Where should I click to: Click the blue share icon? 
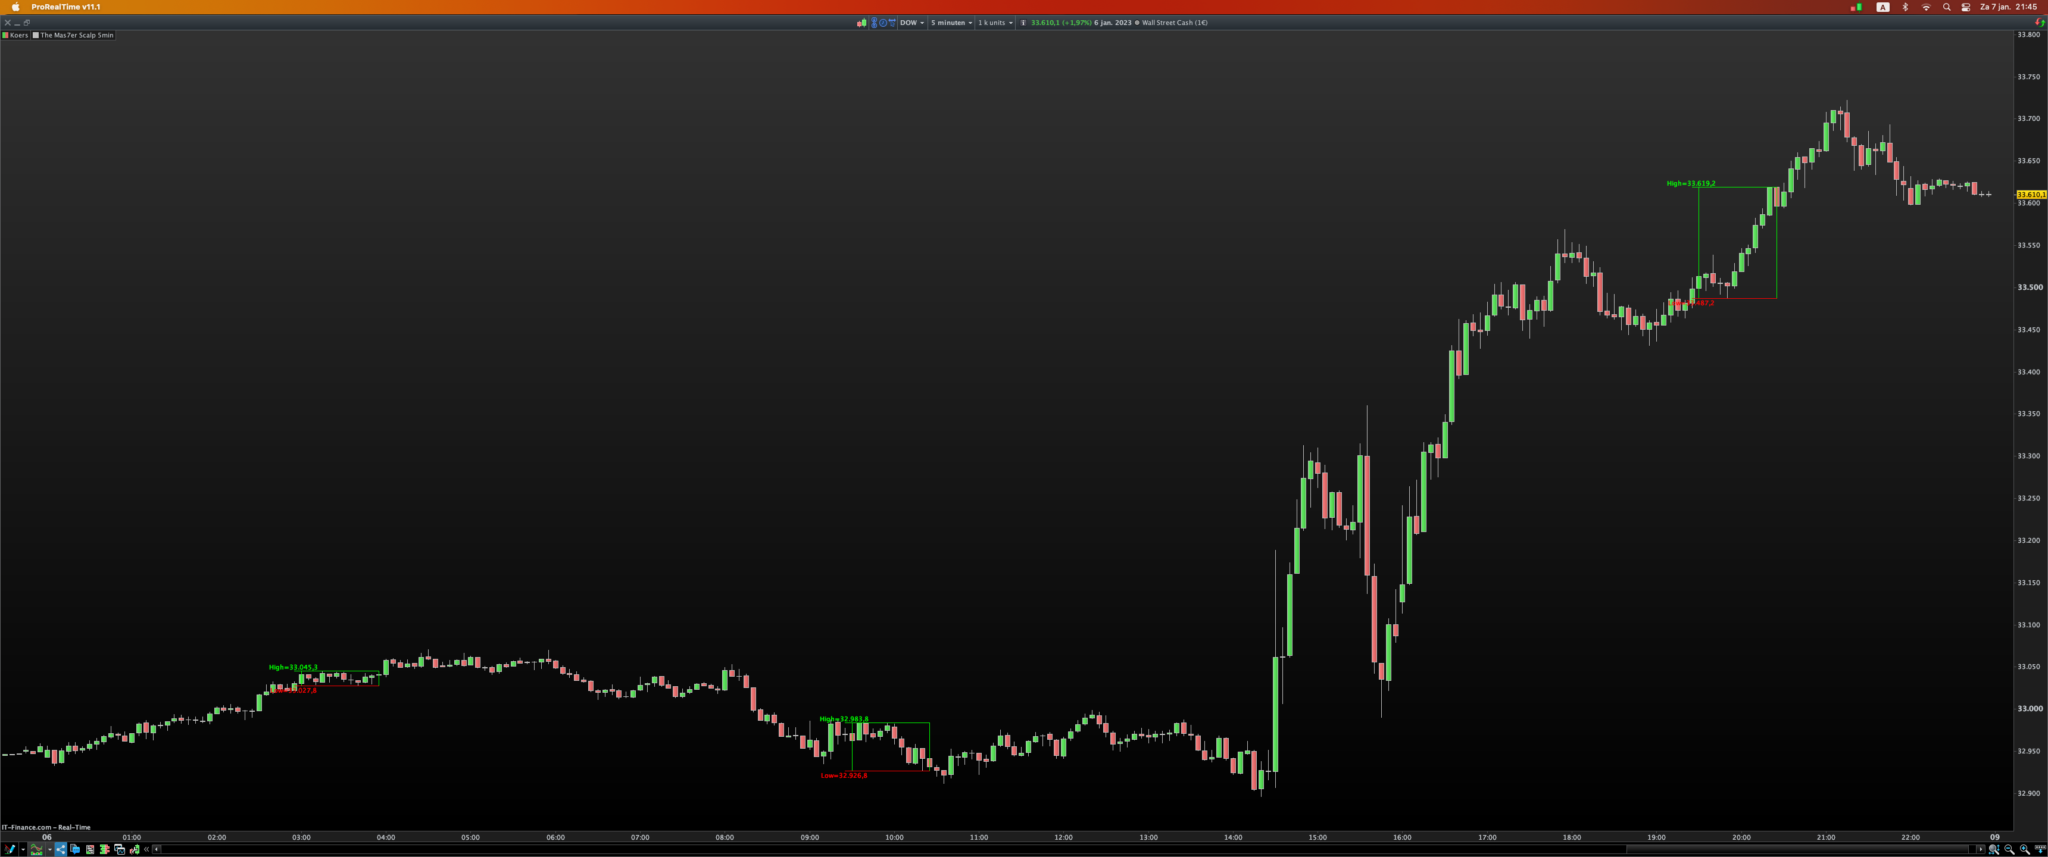point(60,849)
